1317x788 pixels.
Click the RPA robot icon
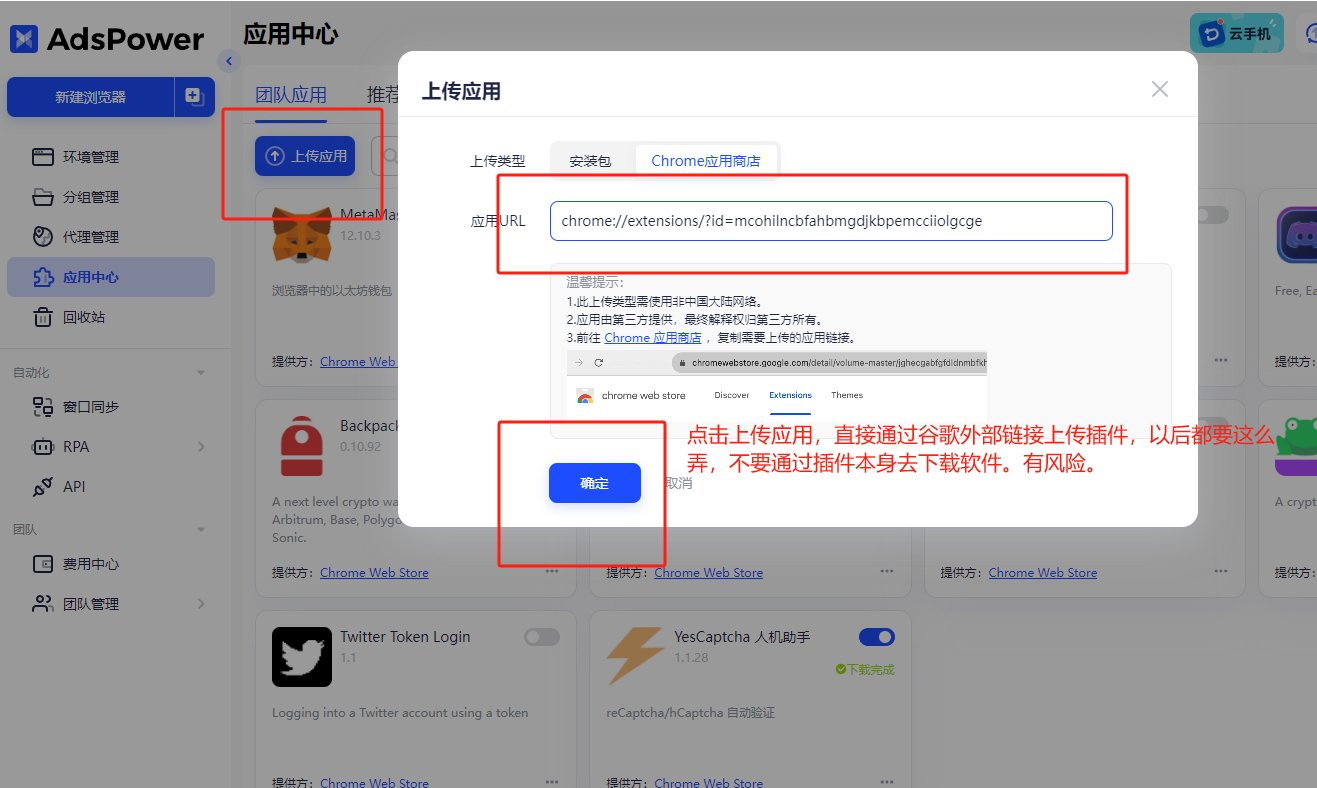[x=42, y=447]
